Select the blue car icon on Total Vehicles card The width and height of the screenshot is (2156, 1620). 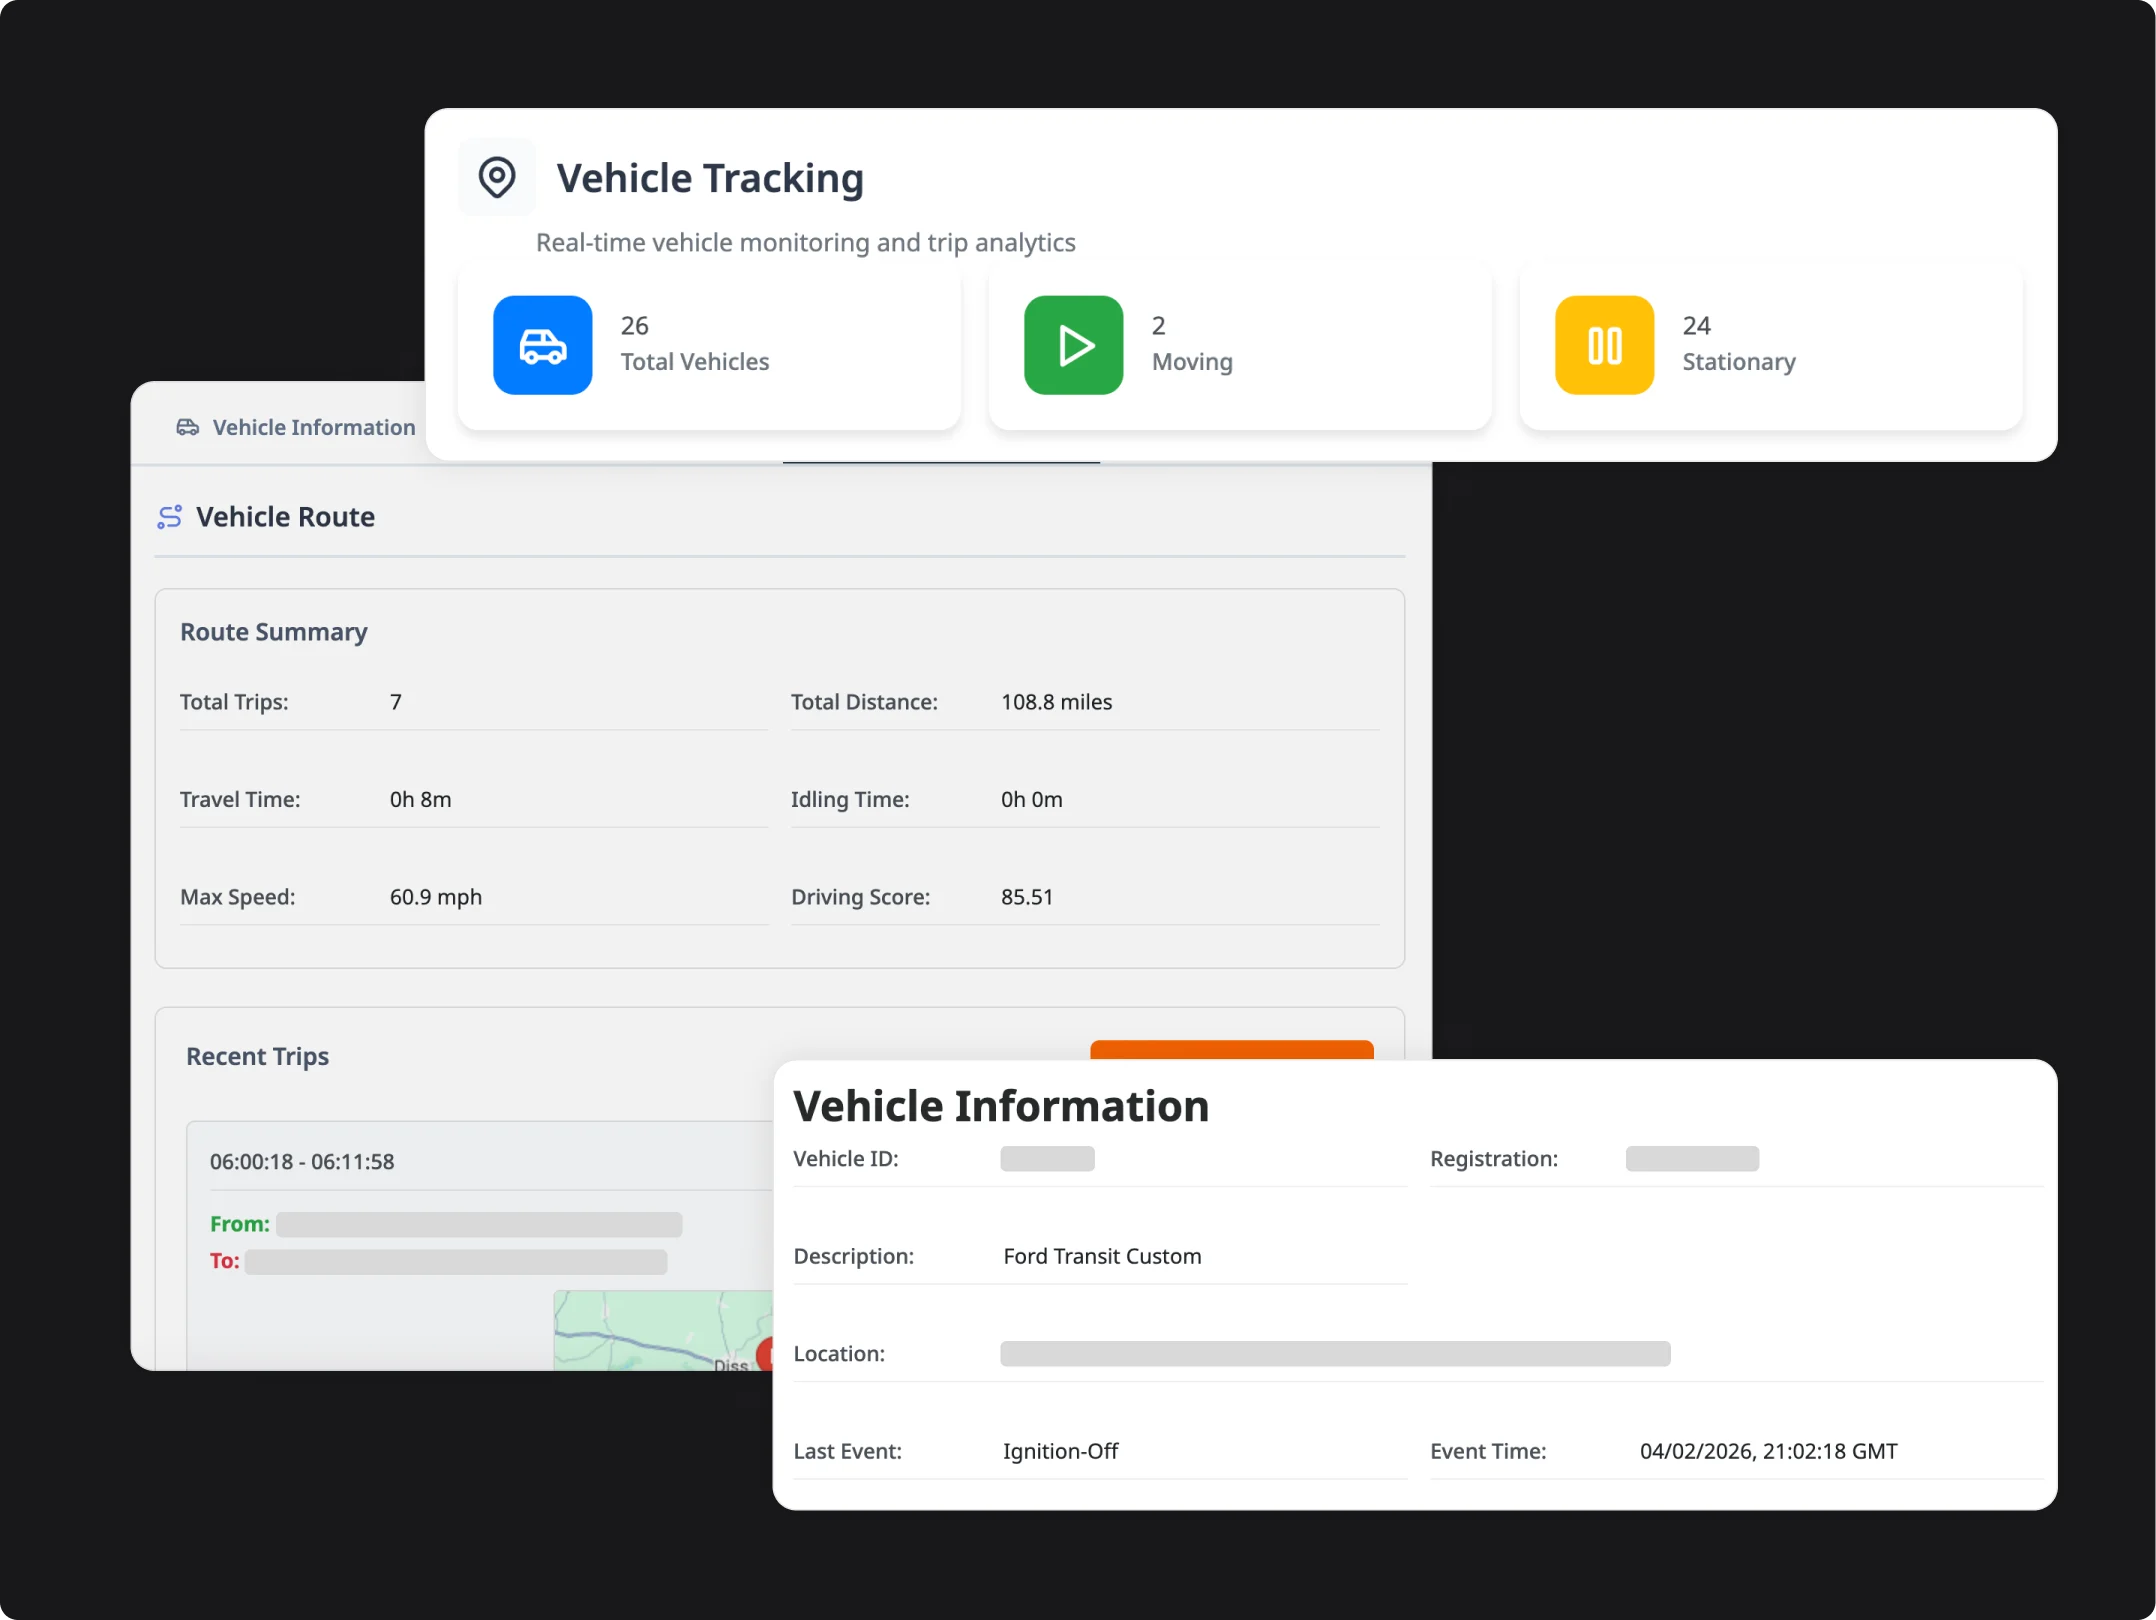542,344
